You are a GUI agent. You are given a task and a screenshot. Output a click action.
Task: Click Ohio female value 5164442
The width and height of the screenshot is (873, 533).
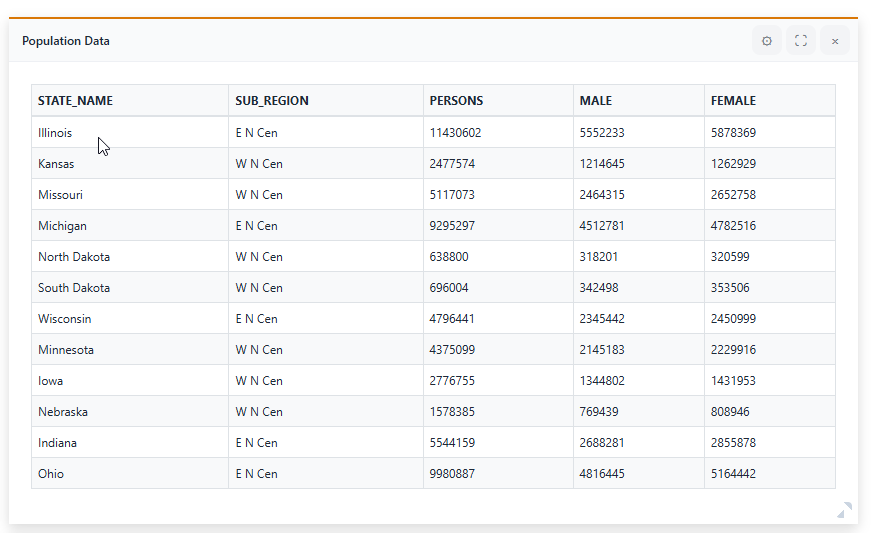[x=733, y=474]
